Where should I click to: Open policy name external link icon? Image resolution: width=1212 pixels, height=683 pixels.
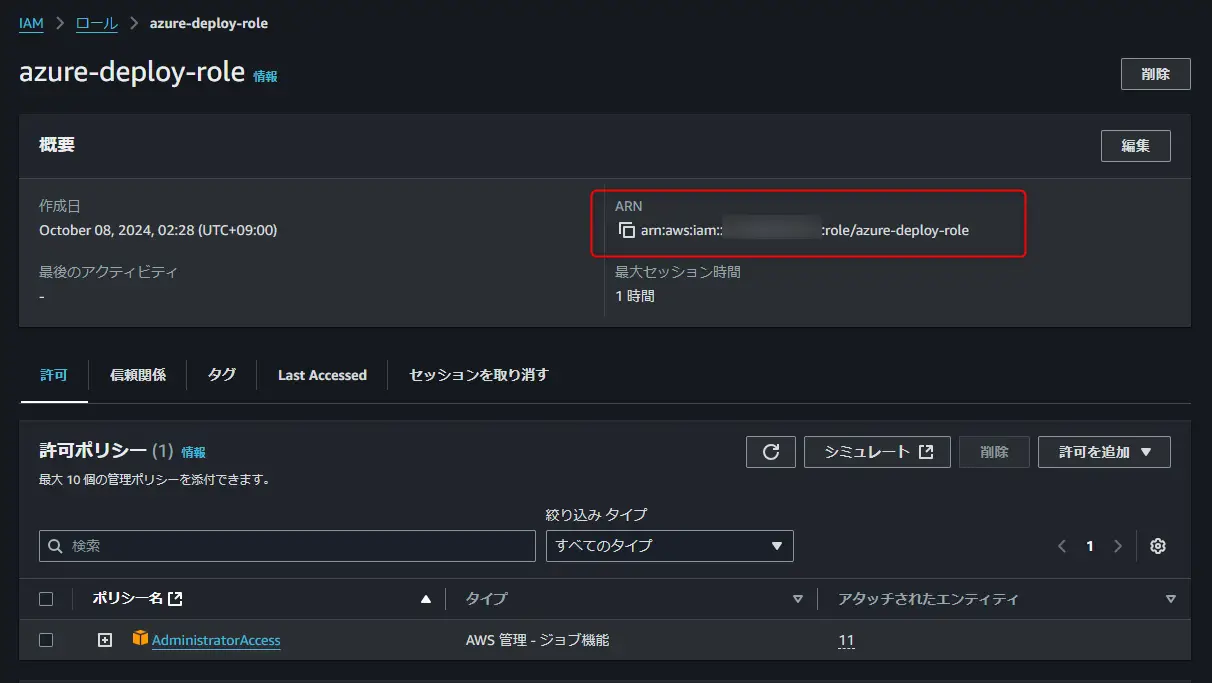coord(176,599)
